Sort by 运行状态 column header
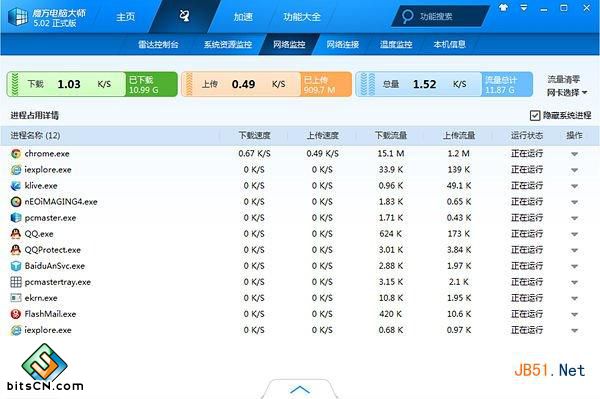This screenshot has width=600, height=399. pyautogui.click(x=527, y=135)
